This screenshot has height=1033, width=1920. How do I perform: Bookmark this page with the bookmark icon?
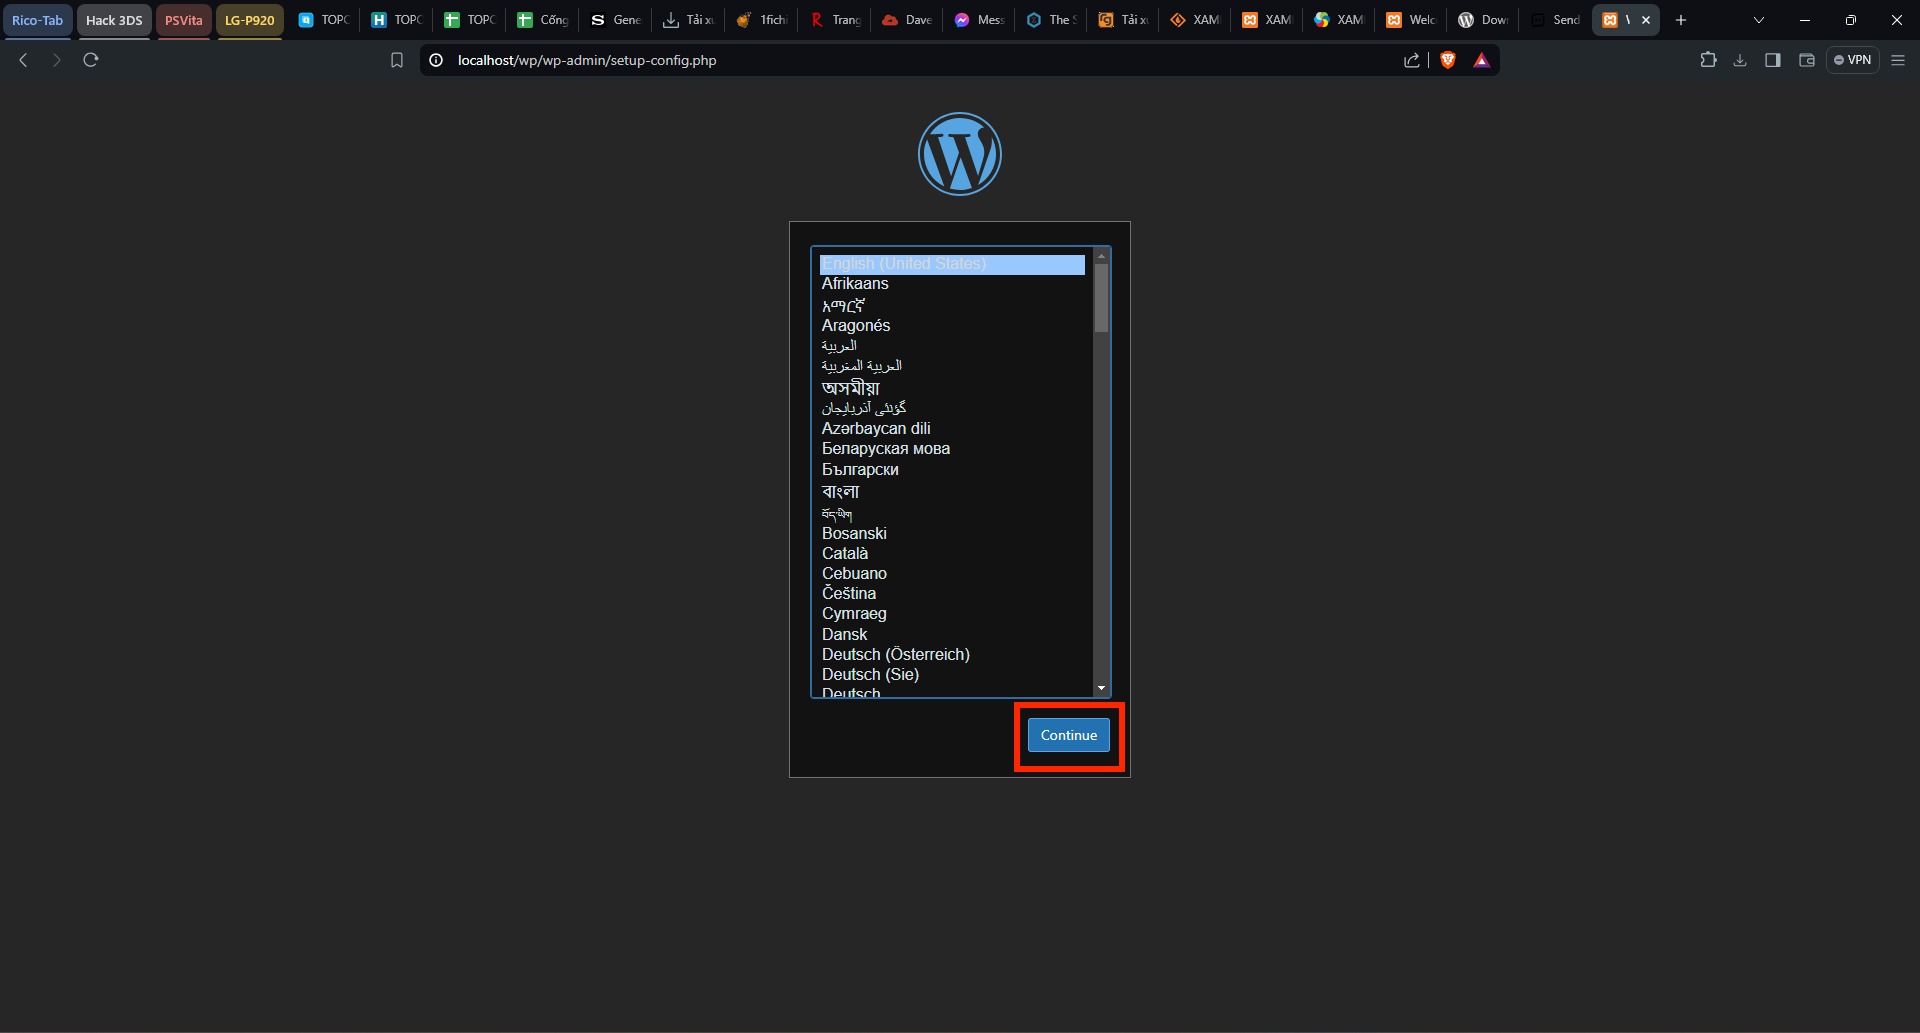pyautogui.click(x=397, y=60)
